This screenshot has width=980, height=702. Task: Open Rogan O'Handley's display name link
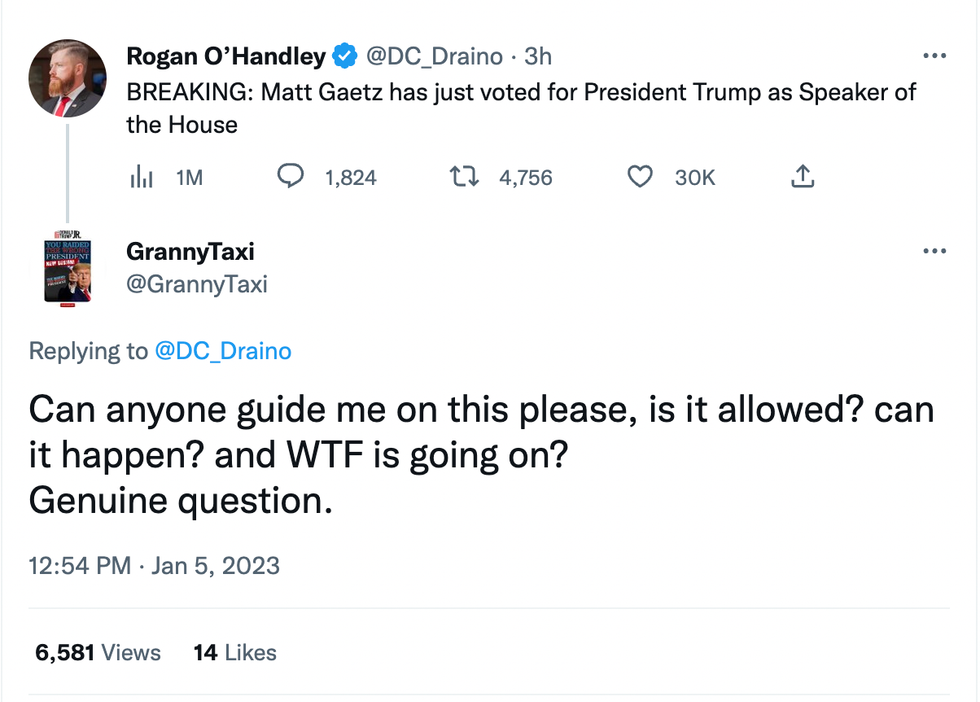point(226,57)
